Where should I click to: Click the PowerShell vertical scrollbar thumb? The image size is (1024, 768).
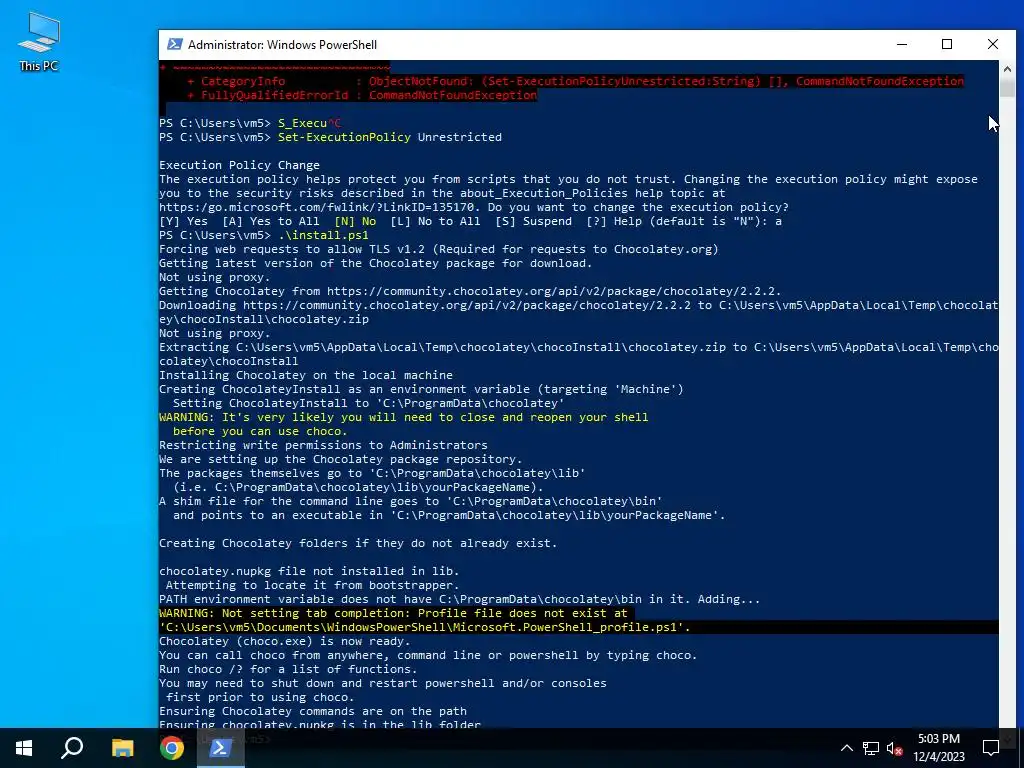click(1007, 88)
